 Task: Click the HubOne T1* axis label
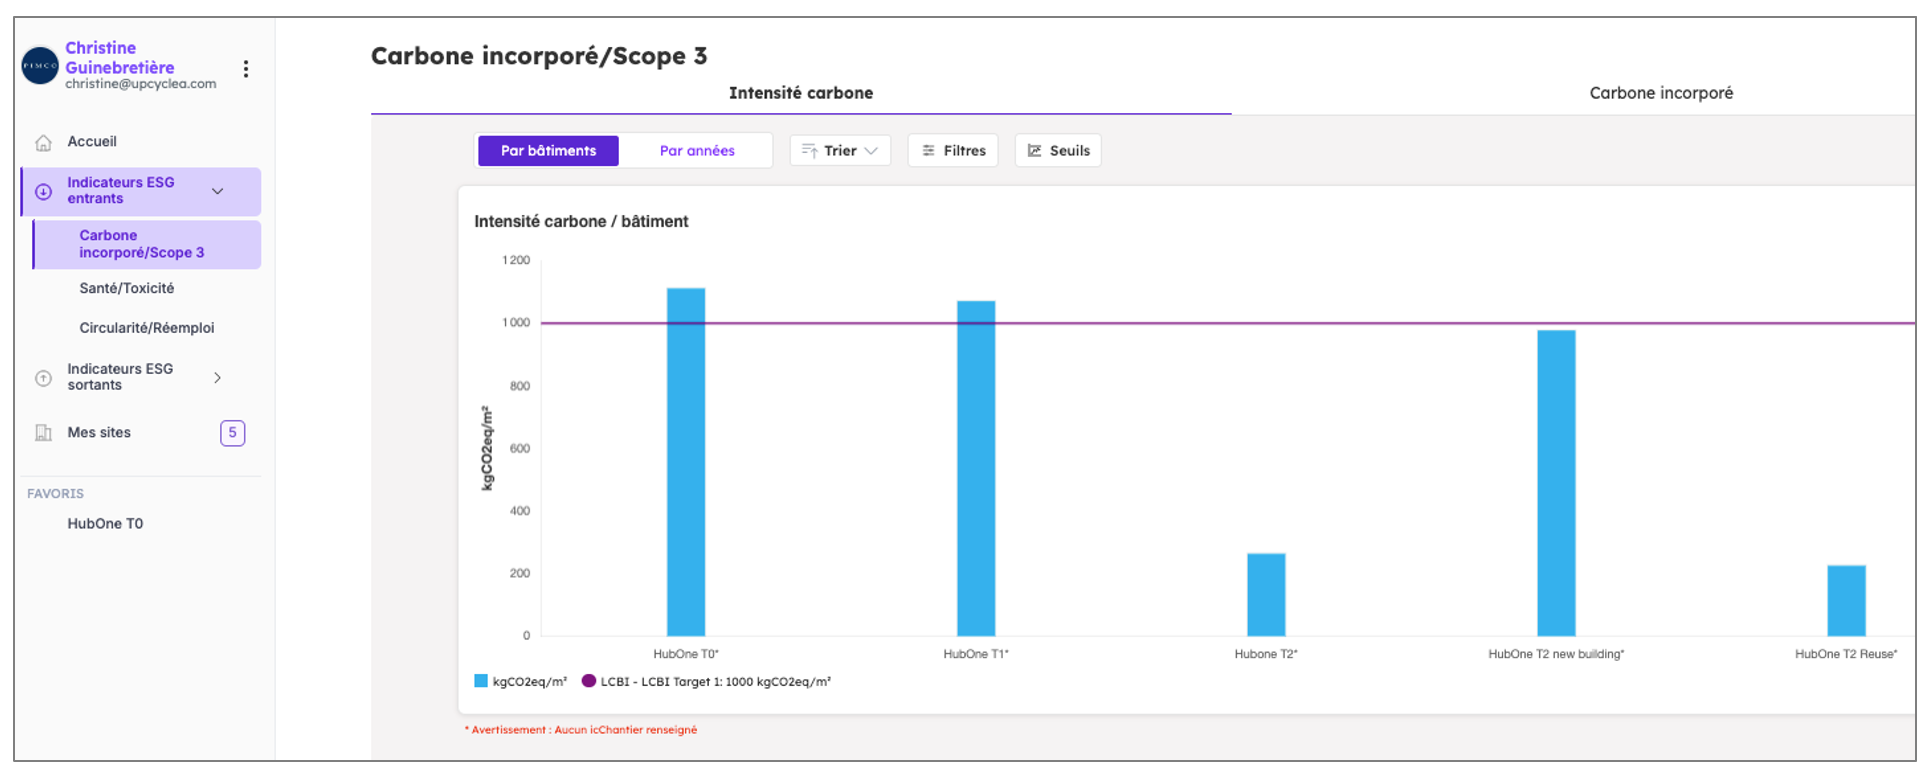coord(976,654)
